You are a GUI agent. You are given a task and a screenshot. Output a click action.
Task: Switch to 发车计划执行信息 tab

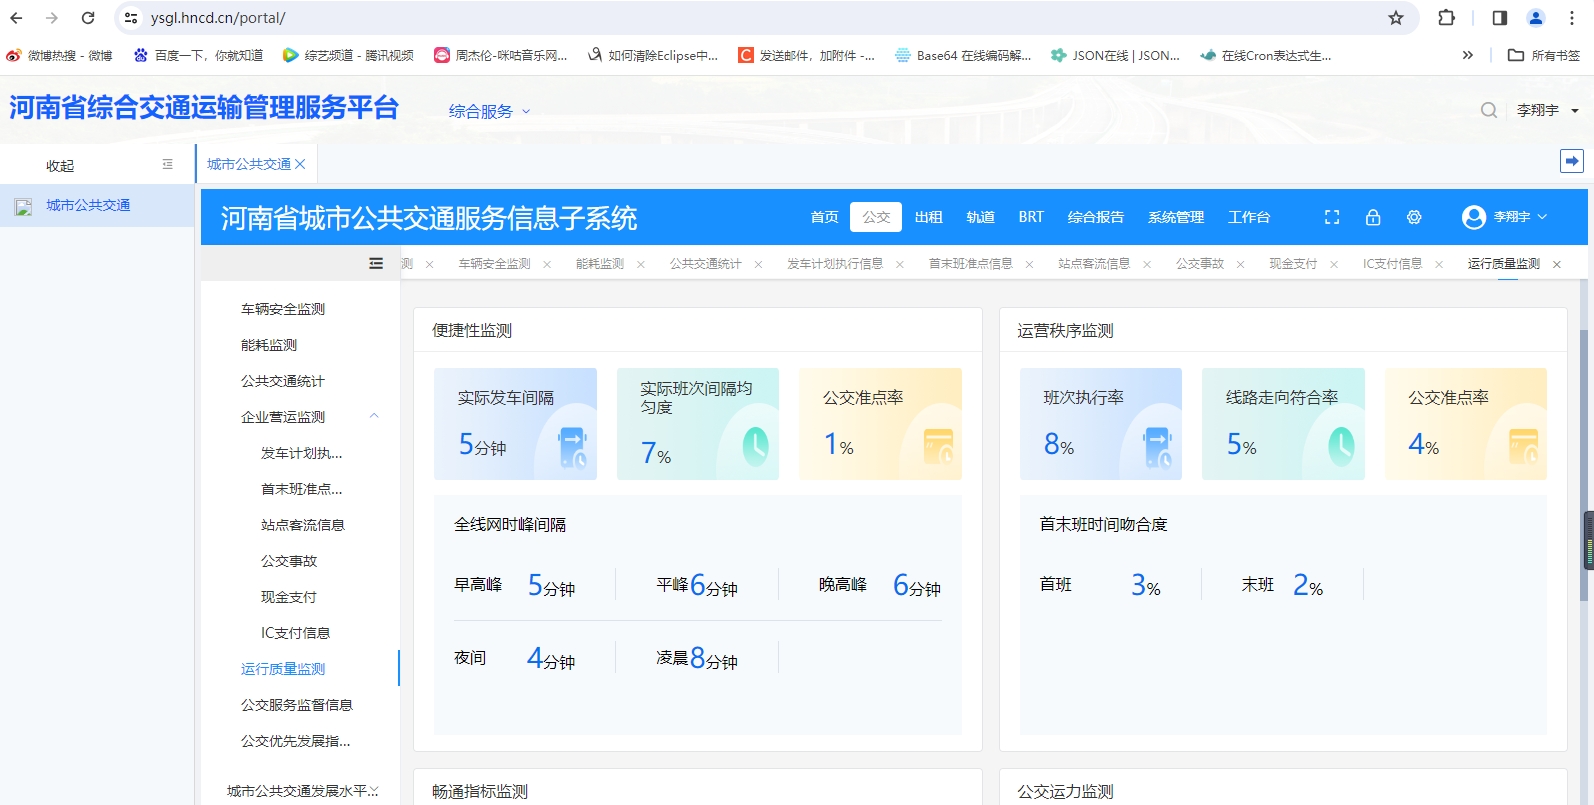834,264
